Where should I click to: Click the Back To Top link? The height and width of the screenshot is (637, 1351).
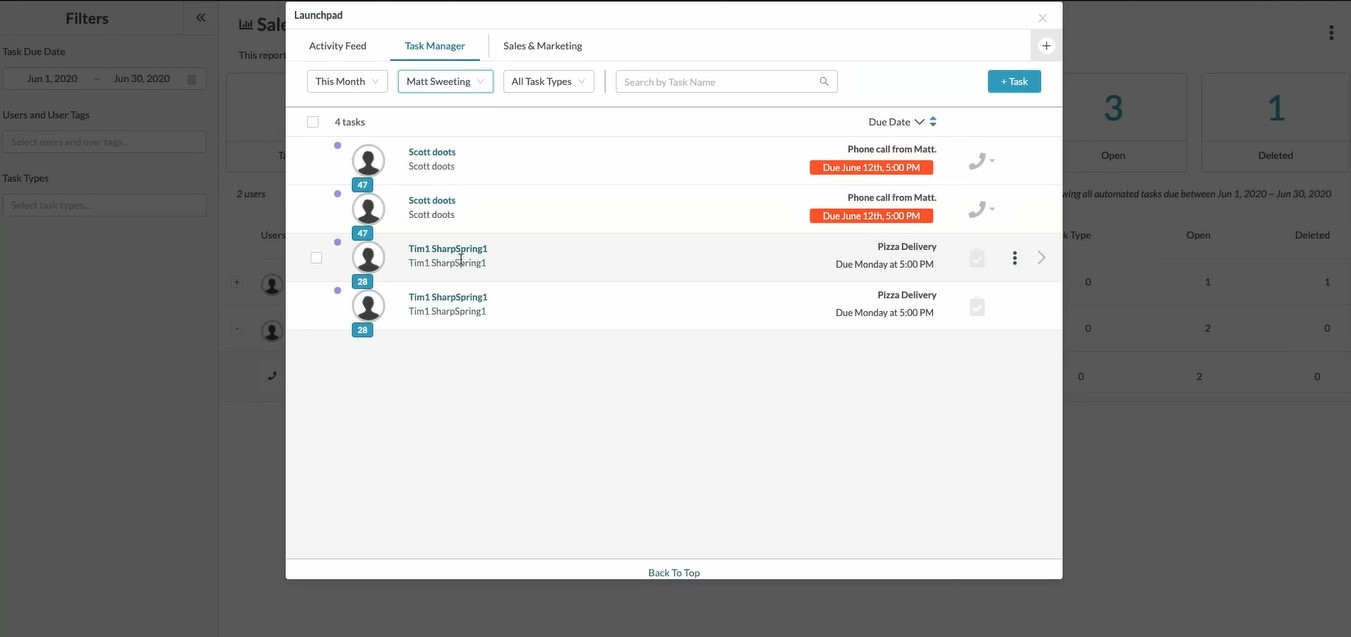pyautogui.click(x=674, y=573)
